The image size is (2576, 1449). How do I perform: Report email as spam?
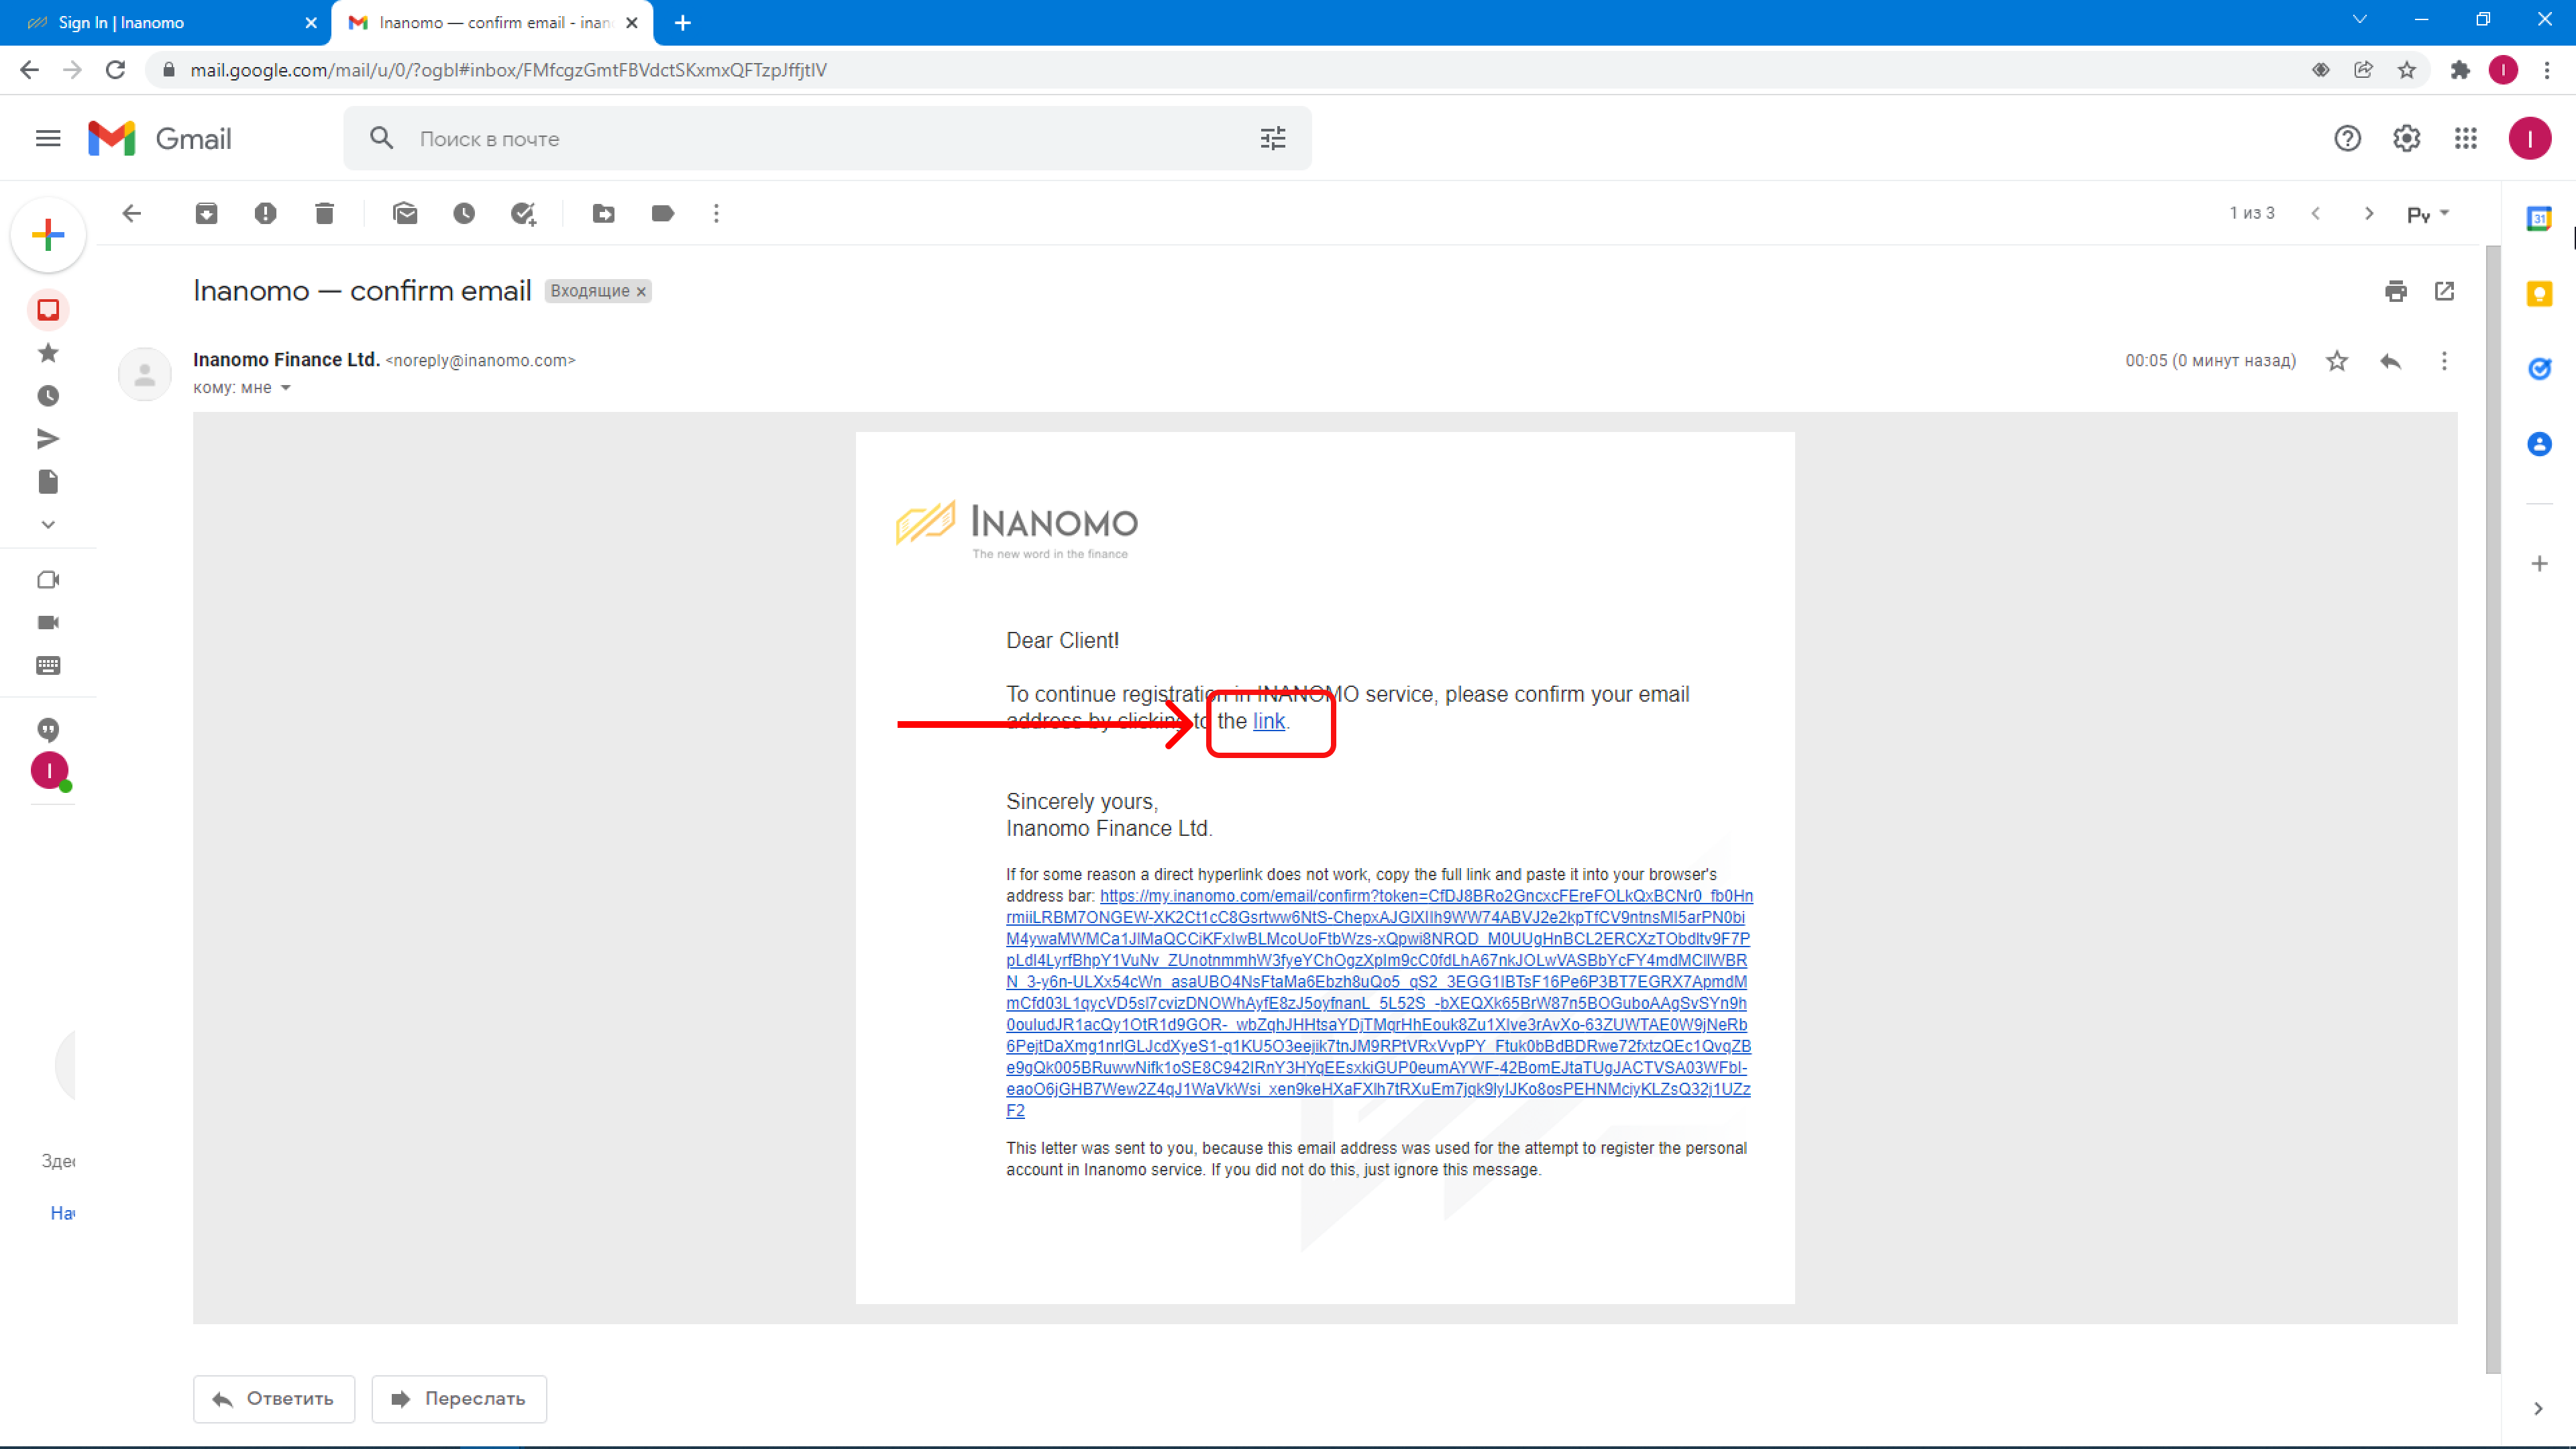pos(265,213)
